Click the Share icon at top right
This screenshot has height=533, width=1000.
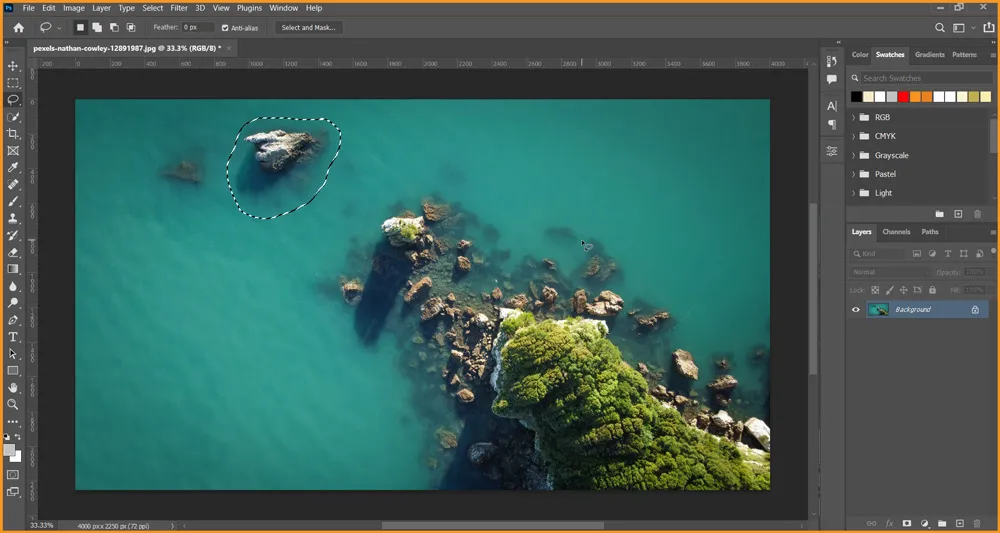(x=989, y=27)
